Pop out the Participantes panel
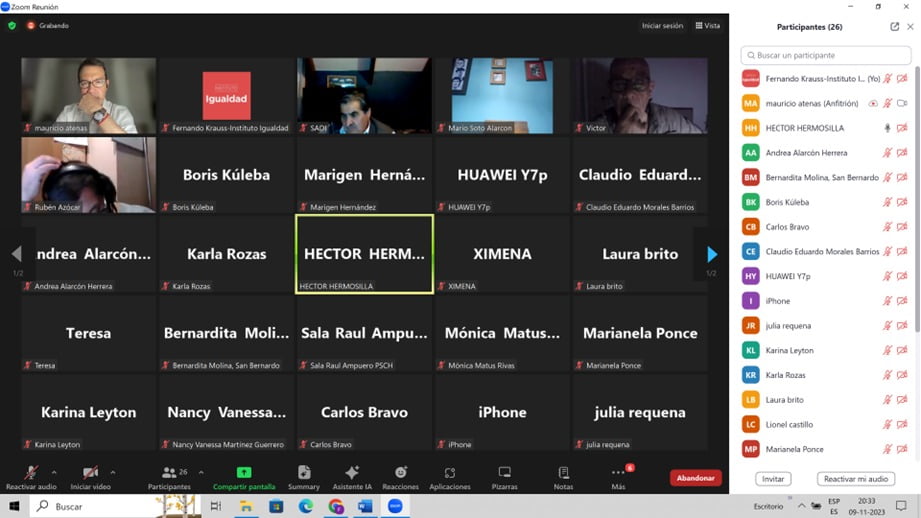Screen dimensions: 921x518 tap(894, 27)
